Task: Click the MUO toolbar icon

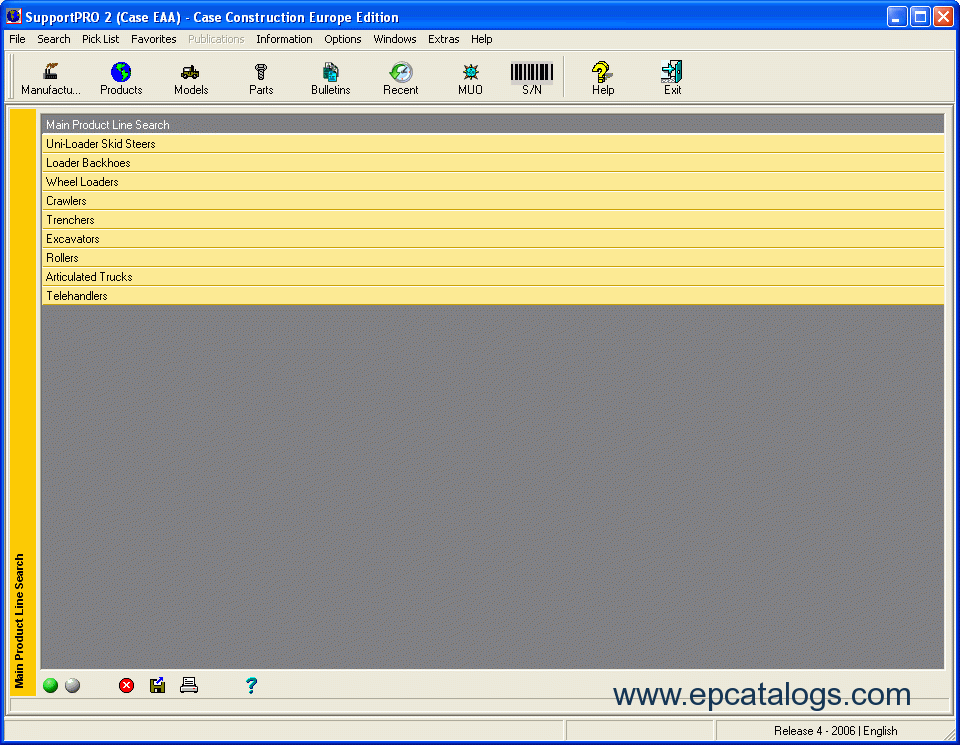Action: (x=470, y=78)
